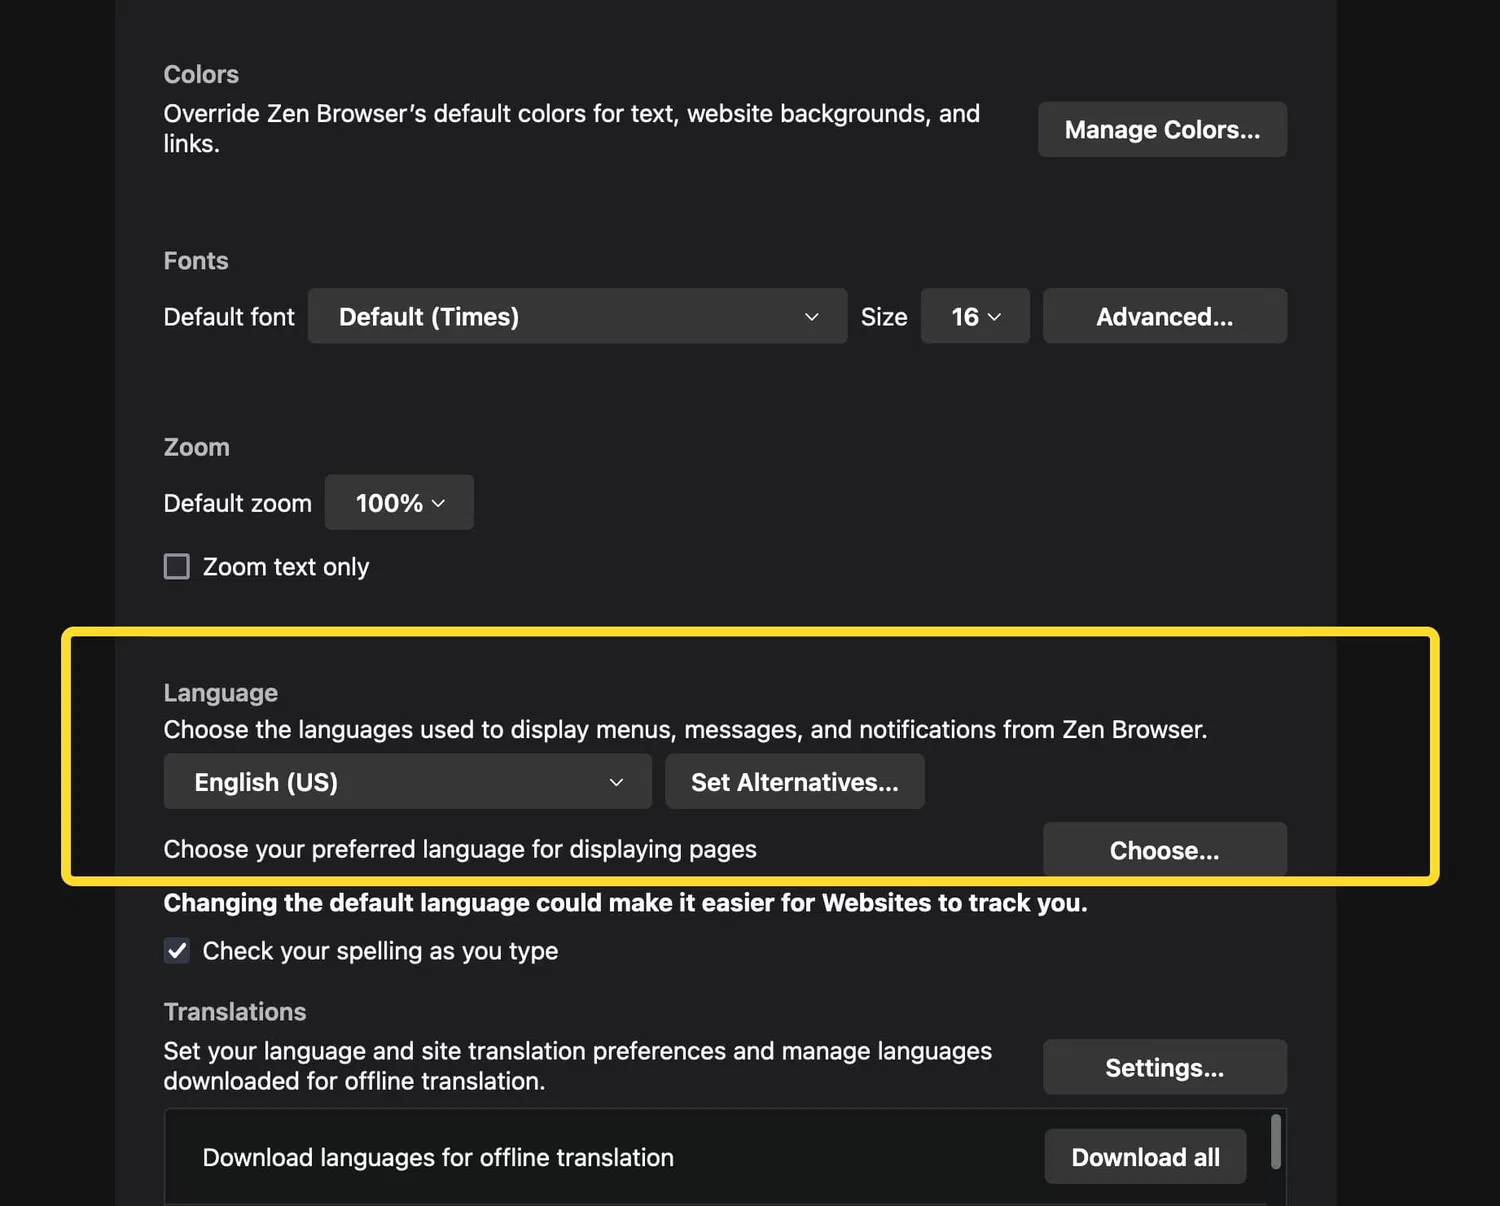Viewport: 1500px width, 1206px height.
Task: Click the "Check your spelling as you type" label
Action: coord(380,951)
